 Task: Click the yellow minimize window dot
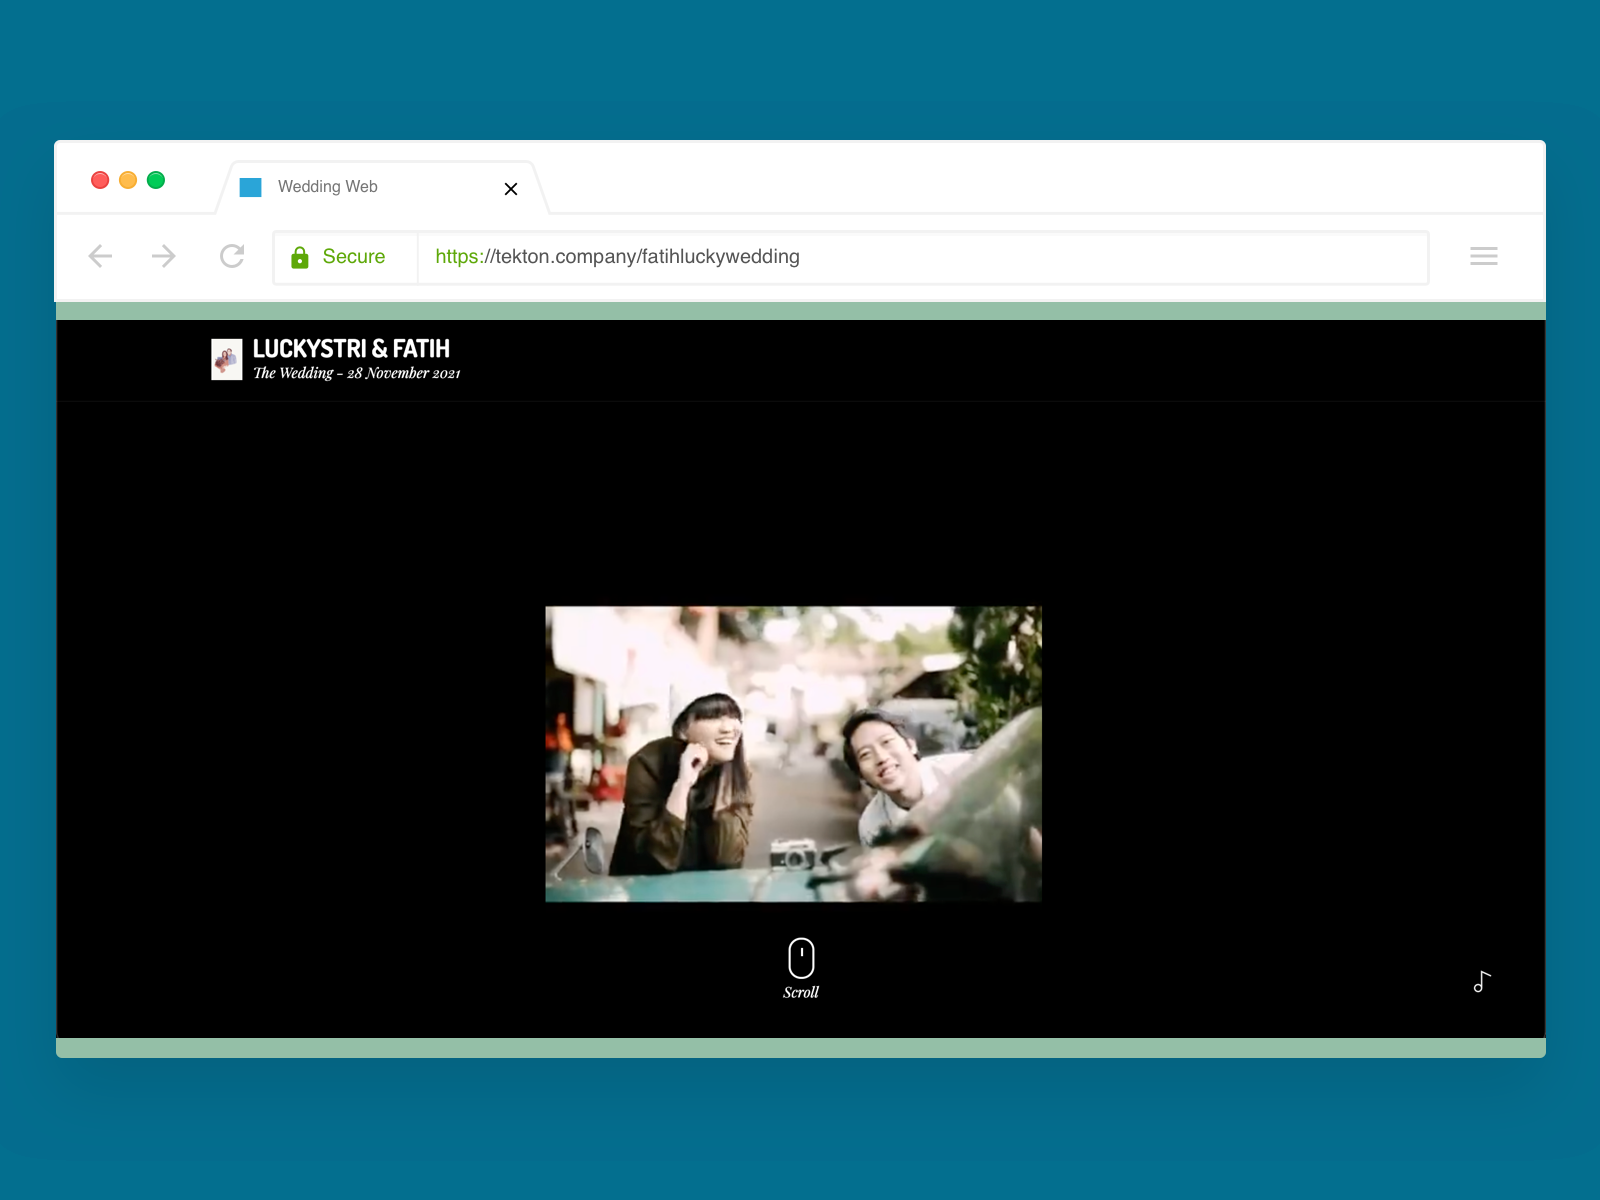tap(128, 180)
